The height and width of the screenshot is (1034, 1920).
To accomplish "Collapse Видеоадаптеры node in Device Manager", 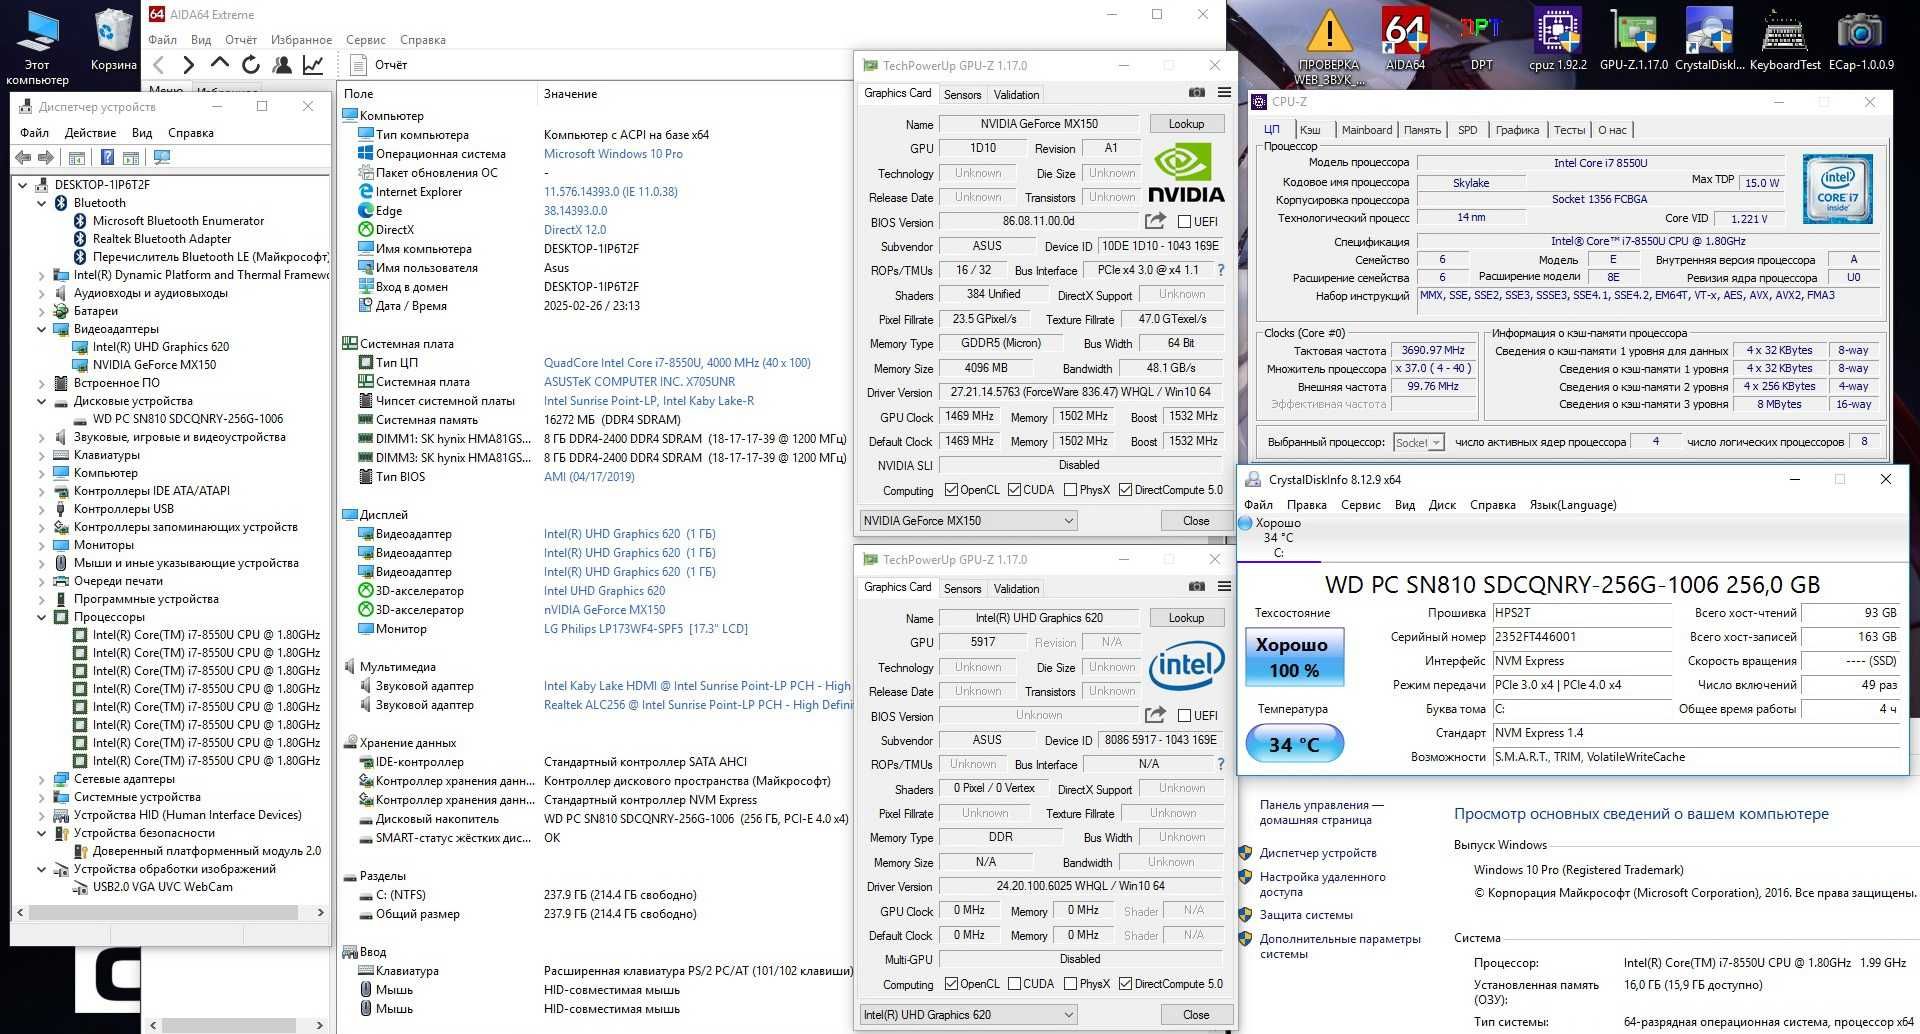I will coord(42,329).
